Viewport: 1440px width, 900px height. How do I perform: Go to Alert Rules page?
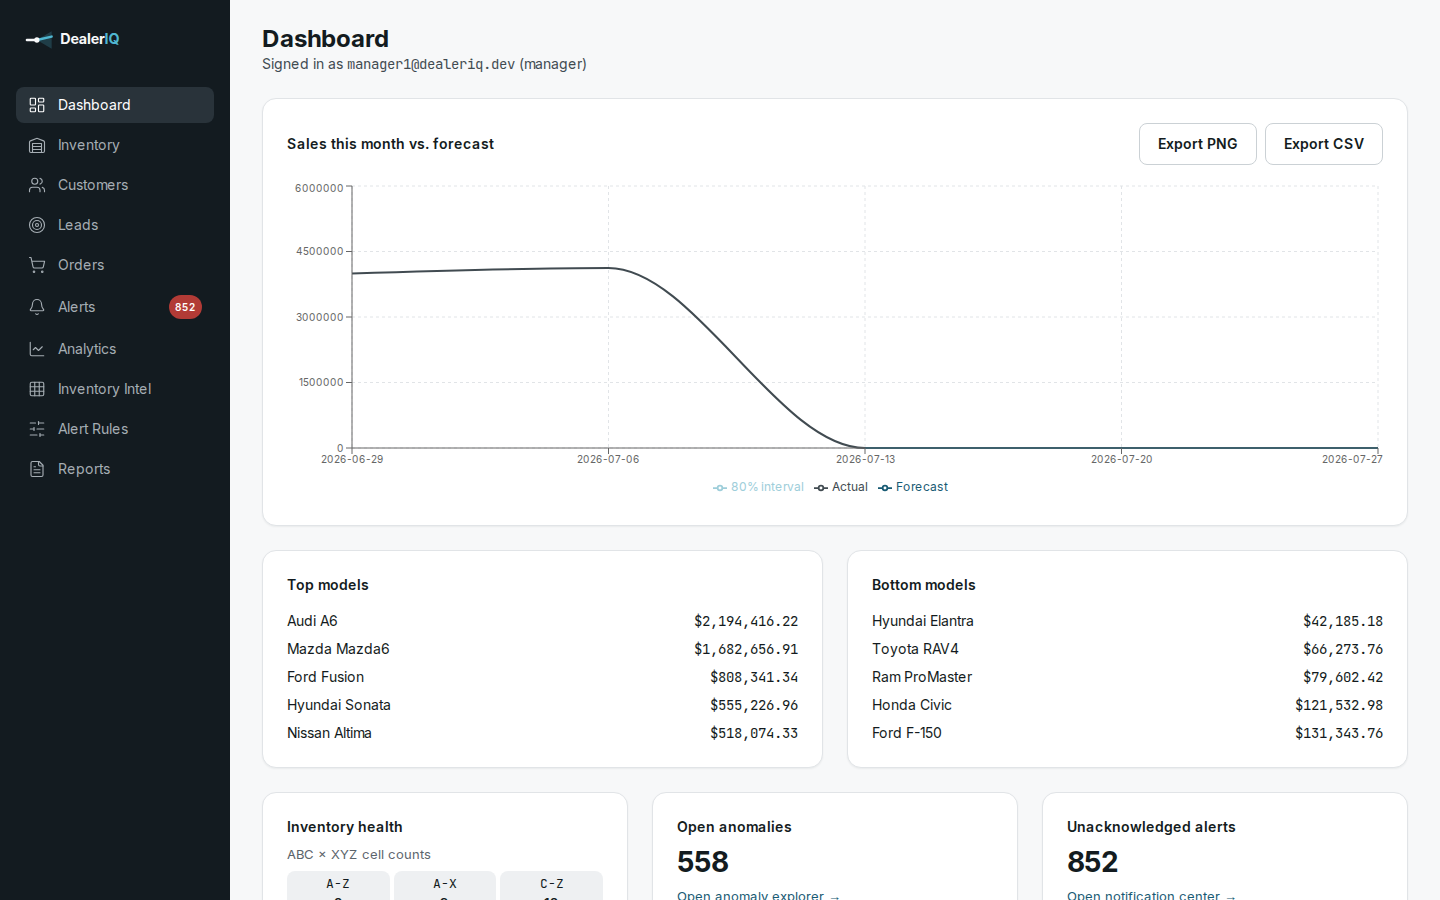[x=115, y=429]
